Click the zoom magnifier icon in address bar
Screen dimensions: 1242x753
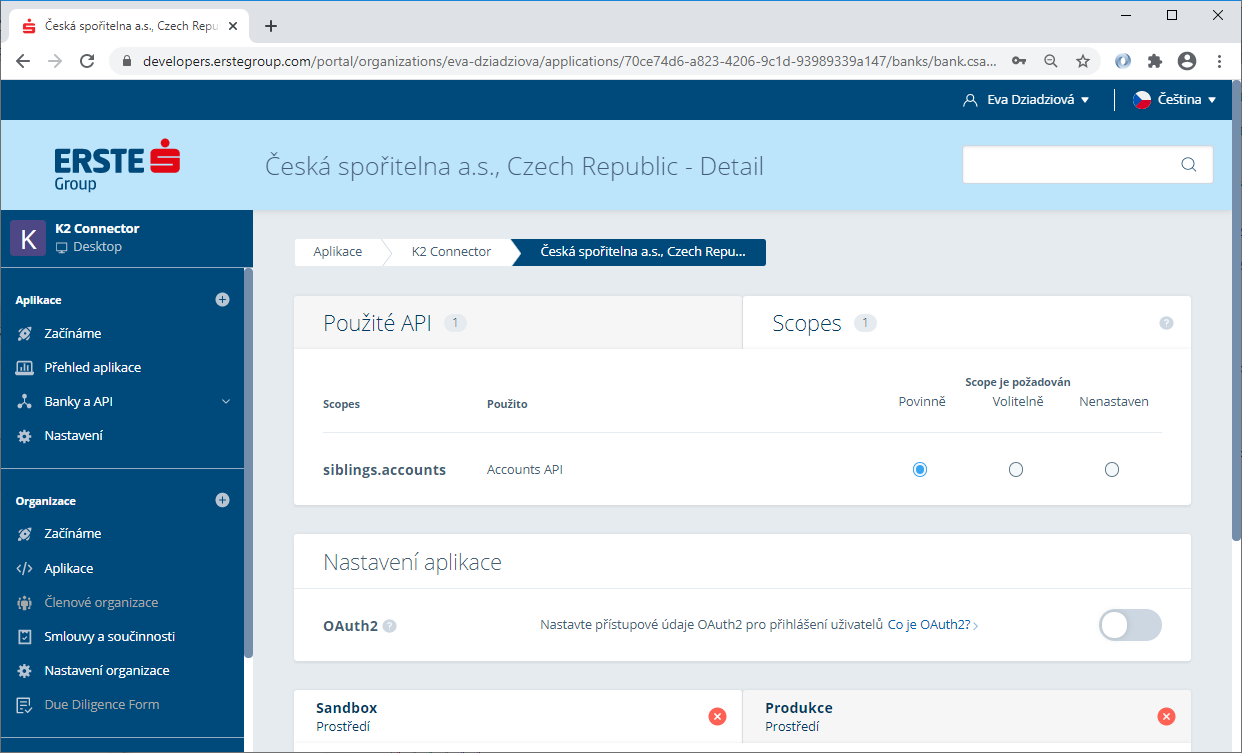[x=1051, y=61]
